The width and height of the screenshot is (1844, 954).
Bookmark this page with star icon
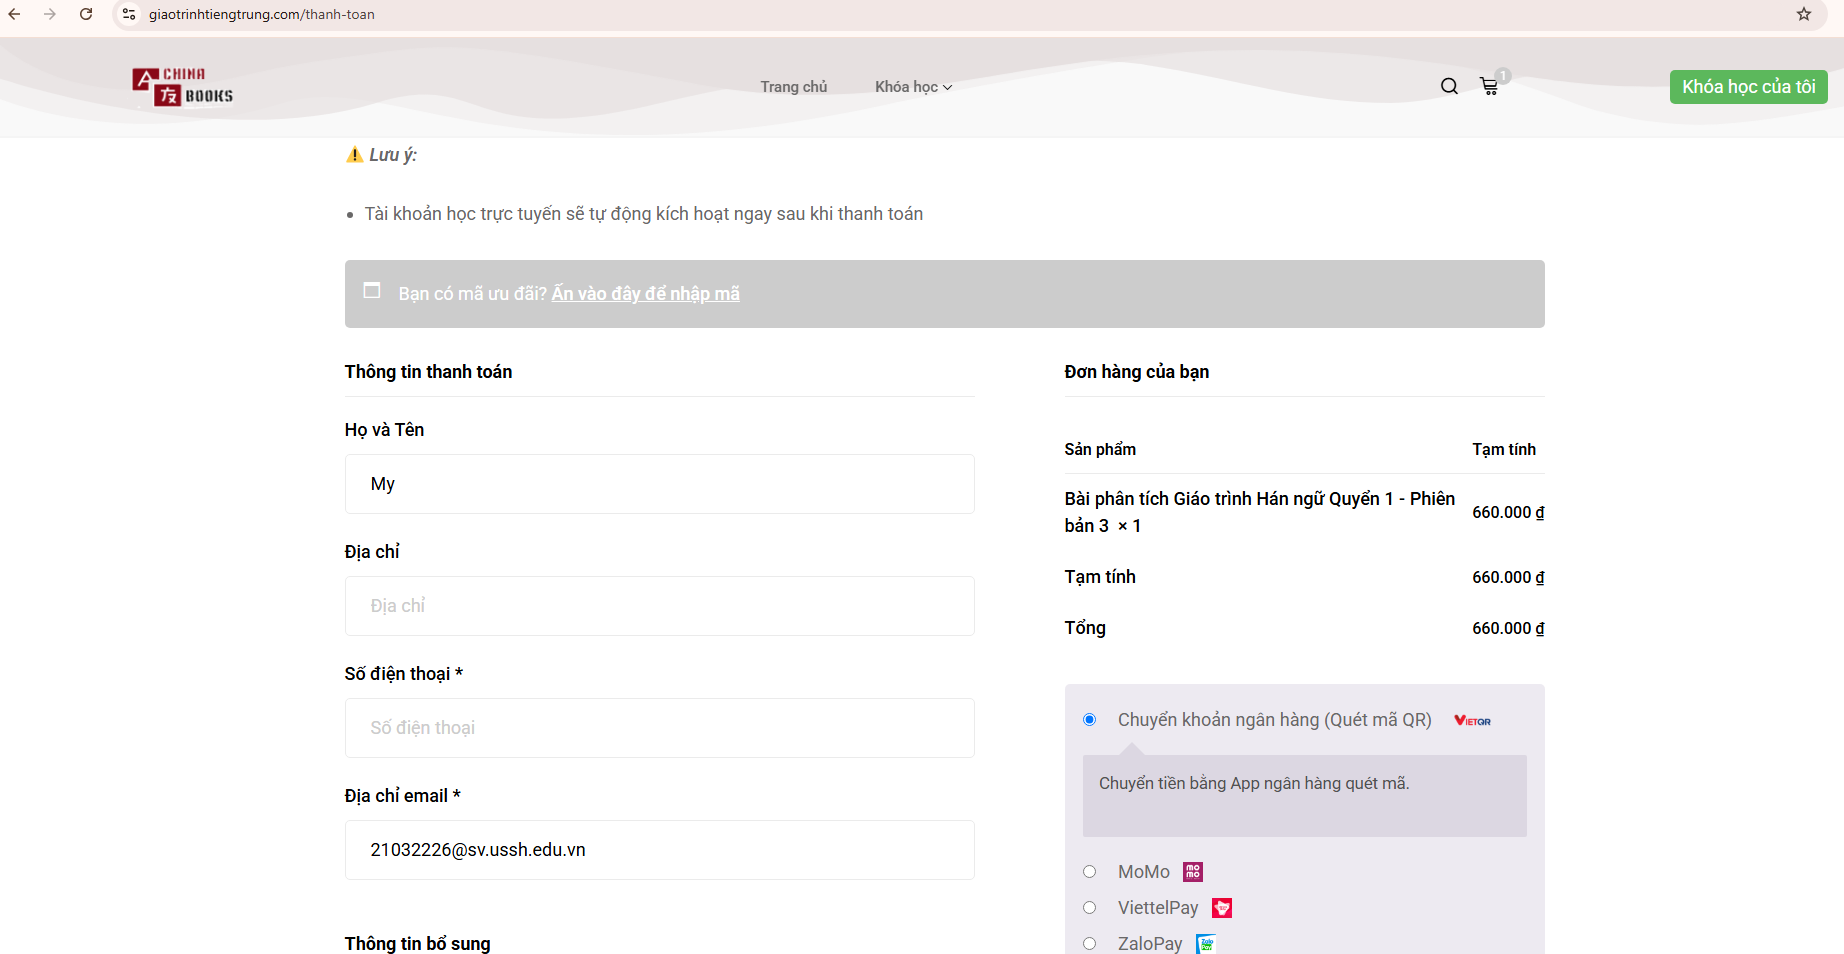click(1804, 14)
